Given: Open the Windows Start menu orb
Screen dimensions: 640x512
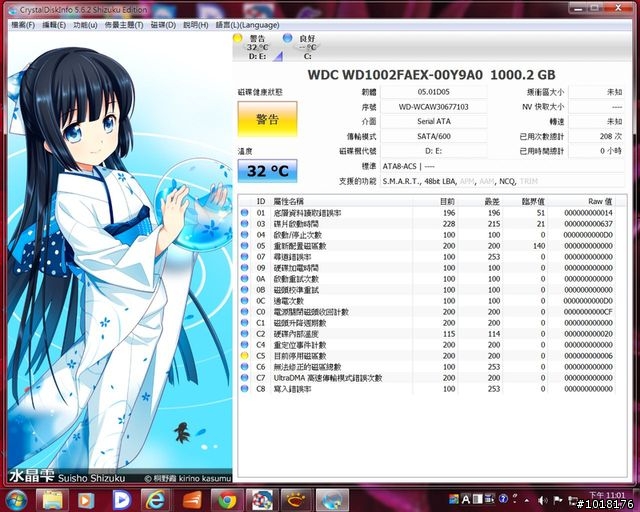Looking at the screenshot, I should [16, 500].
